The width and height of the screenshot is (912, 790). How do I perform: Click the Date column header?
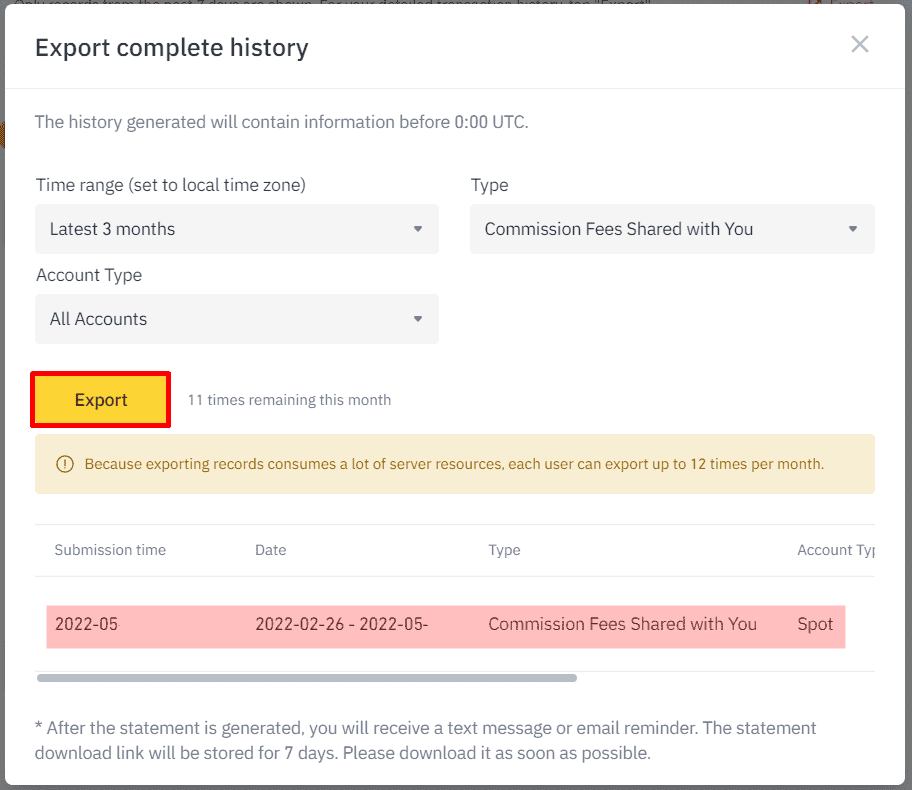pyautogui.click(x=270, y=550)
